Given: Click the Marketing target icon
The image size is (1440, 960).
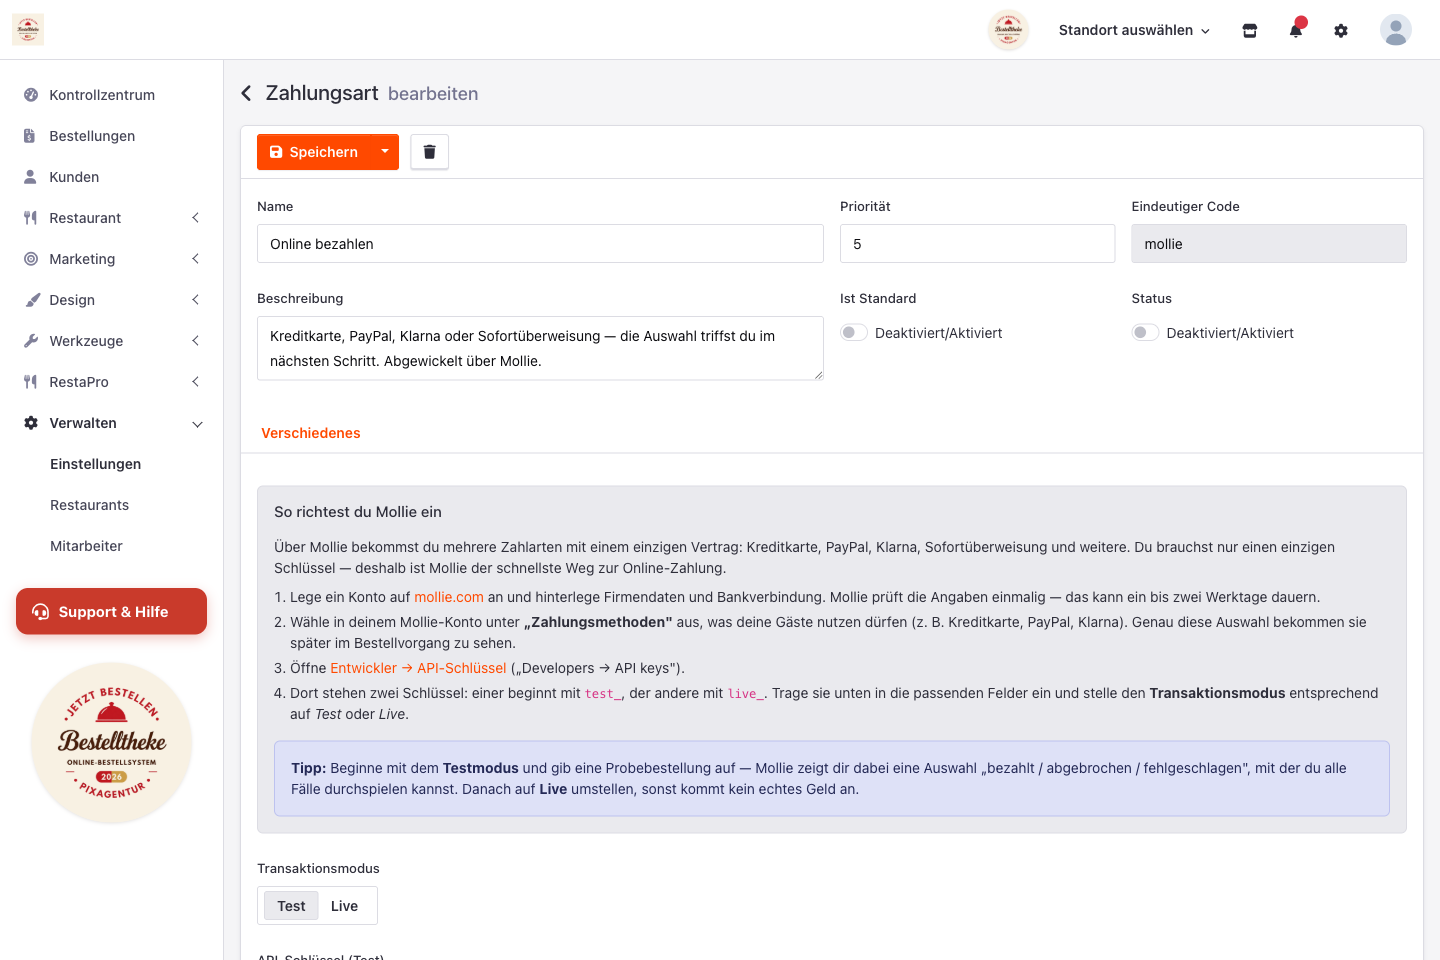Looking at the screenshot, I should tap(31, 259).
